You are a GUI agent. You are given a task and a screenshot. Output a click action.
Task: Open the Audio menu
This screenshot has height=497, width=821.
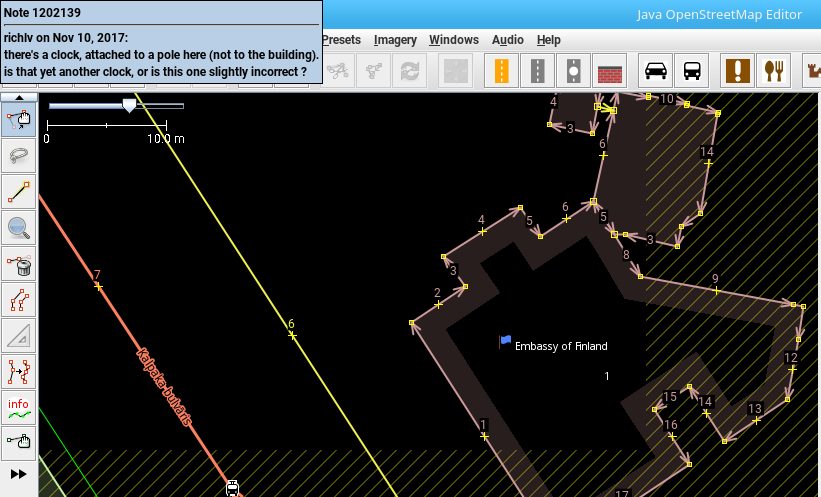click(508, 40)
